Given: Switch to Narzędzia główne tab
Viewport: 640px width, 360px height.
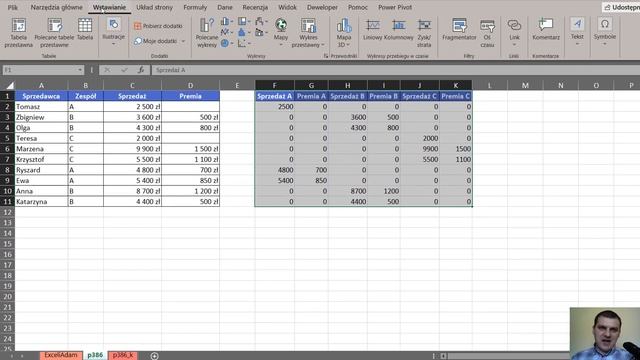Looking at the screenshot, I should click(56, 7).
